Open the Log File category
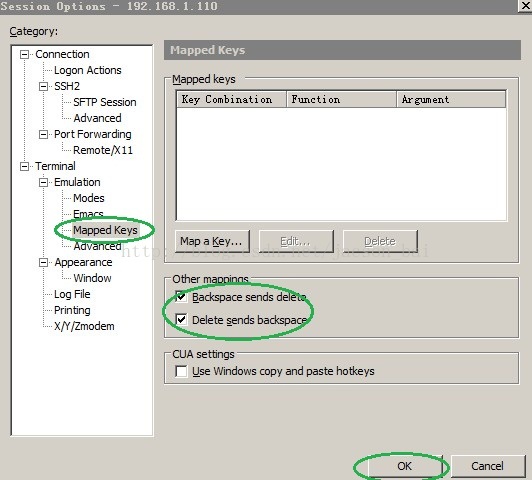Image resolution: width=532 pixels, height=480 pixels. 72,294
